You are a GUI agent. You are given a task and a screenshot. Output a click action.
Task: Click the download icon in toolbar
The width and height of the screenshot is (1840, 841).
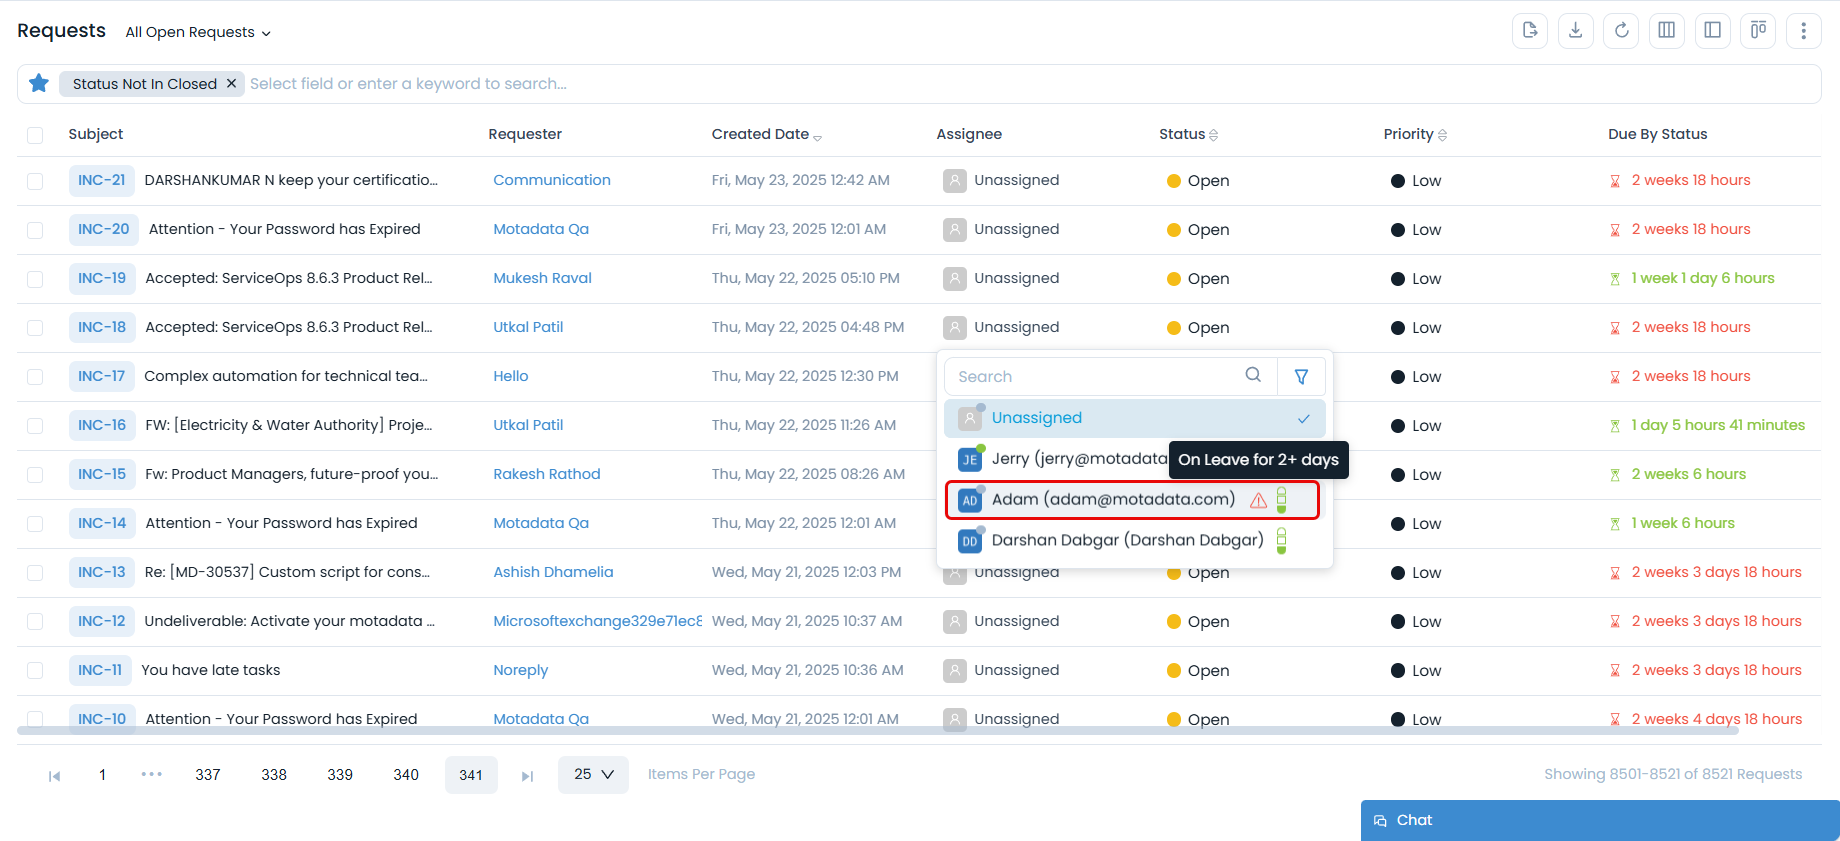point(1575,31)
